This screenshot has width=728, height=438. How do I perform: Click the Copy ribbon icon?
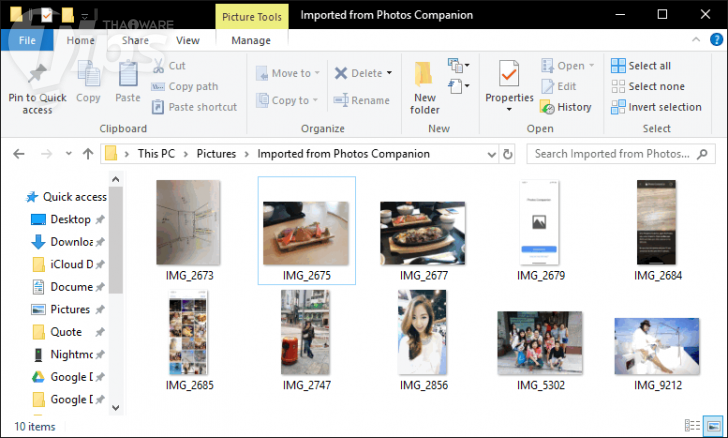88,74
